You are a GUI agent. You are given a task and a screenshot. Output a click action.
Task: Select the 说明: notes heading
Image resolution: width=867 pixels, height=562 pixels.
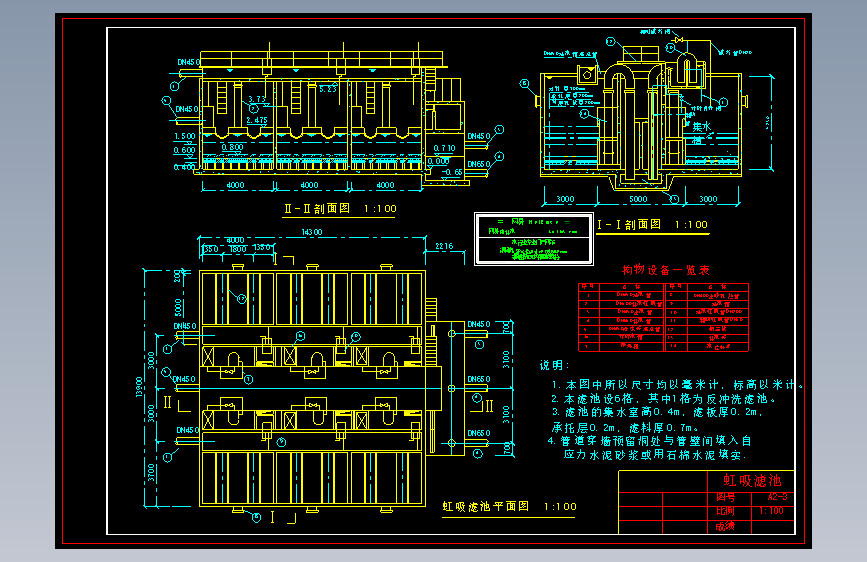coord(554,365)
